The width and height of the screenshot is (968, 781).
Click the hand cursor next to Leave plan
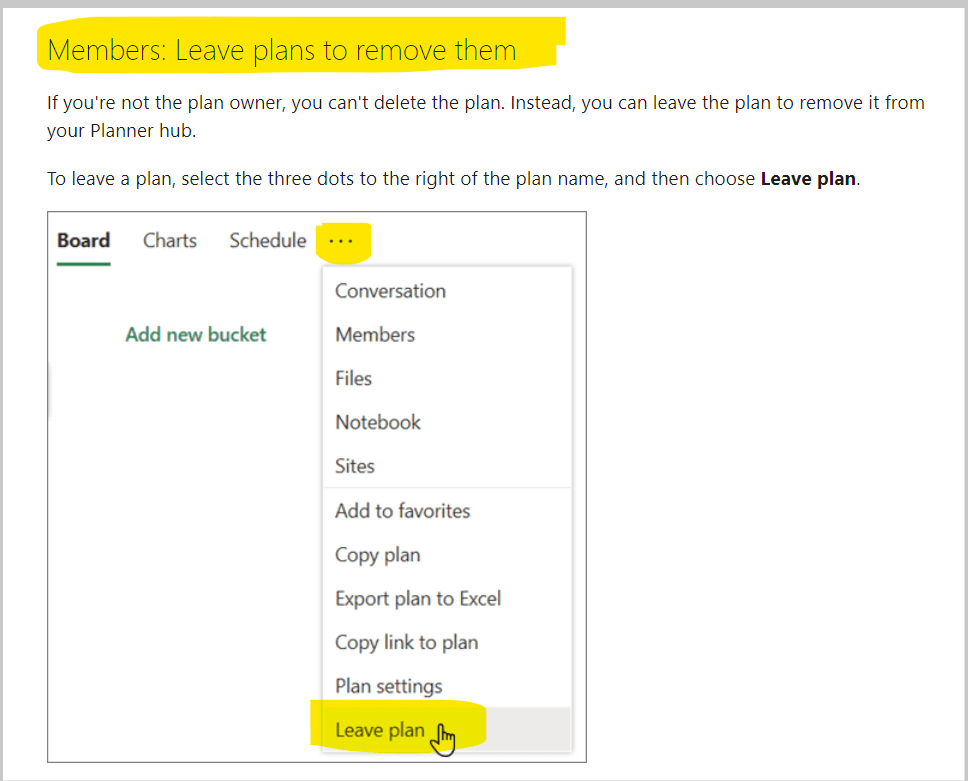(x=442, y=738)
